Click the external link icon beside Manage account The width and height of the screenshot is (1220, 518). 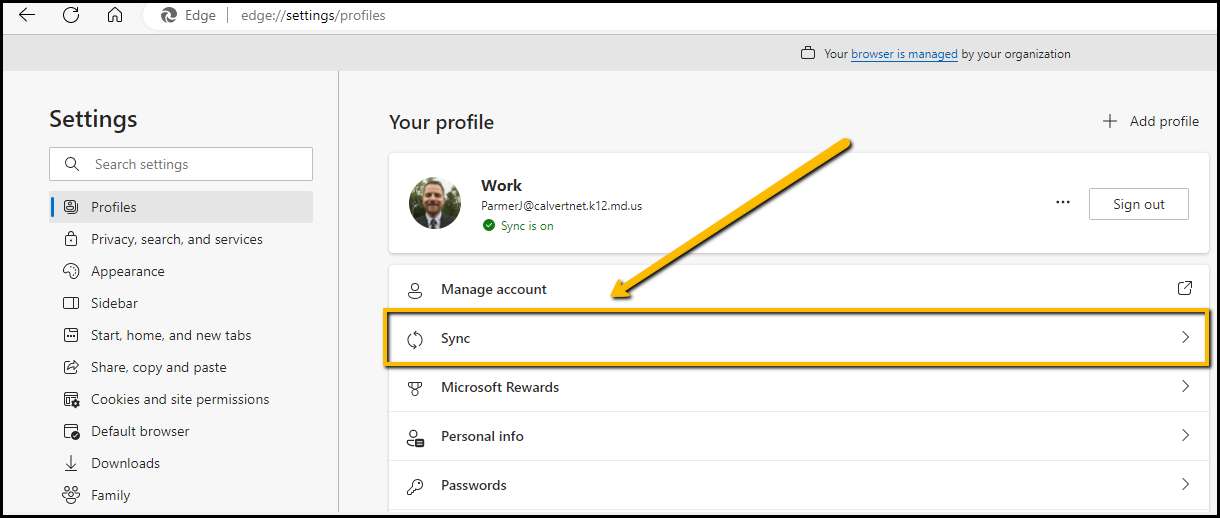pos(1185,288)
